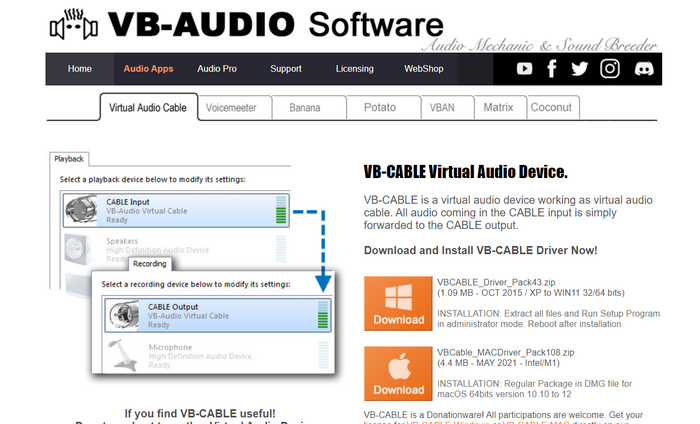Open the Licensing menu
The width and height of the screenshot is (700, 424).
coord(354,69)
